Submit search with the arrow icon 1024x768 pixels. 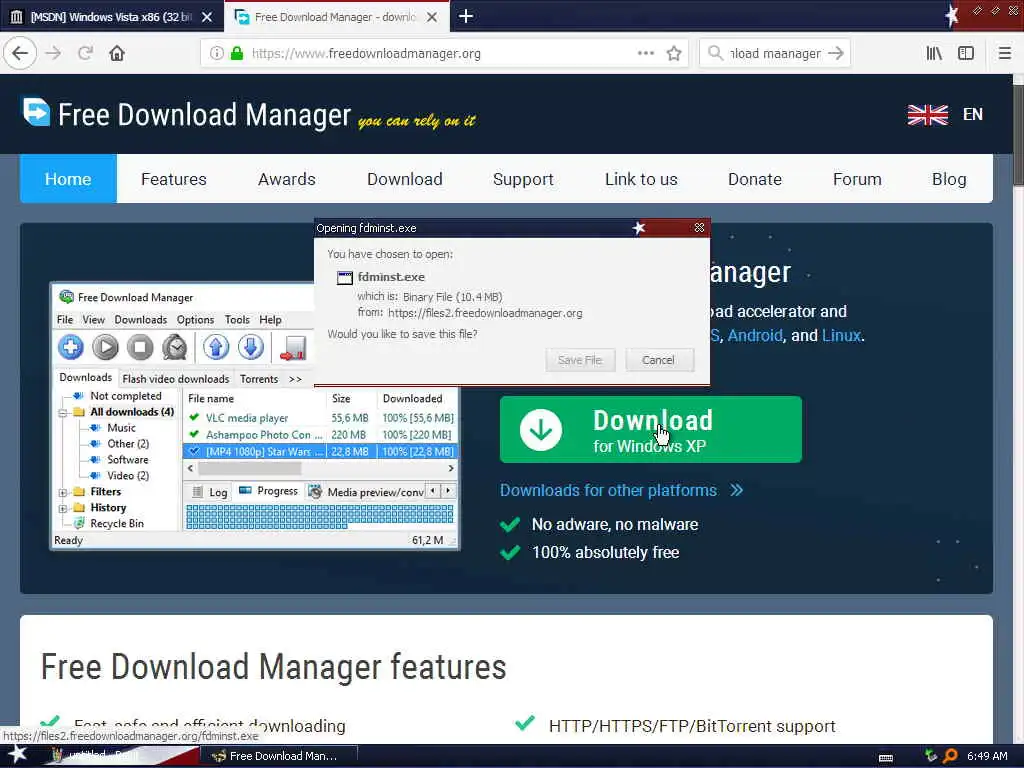click(835, 53)
